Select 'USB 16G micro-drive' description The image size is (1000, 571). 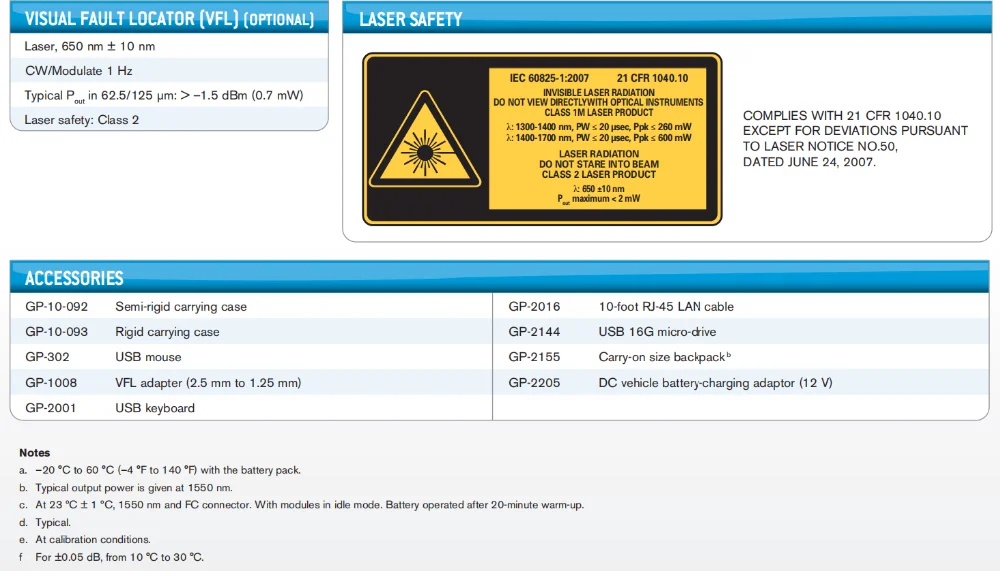pyautogui.click(x=657, y=332)
